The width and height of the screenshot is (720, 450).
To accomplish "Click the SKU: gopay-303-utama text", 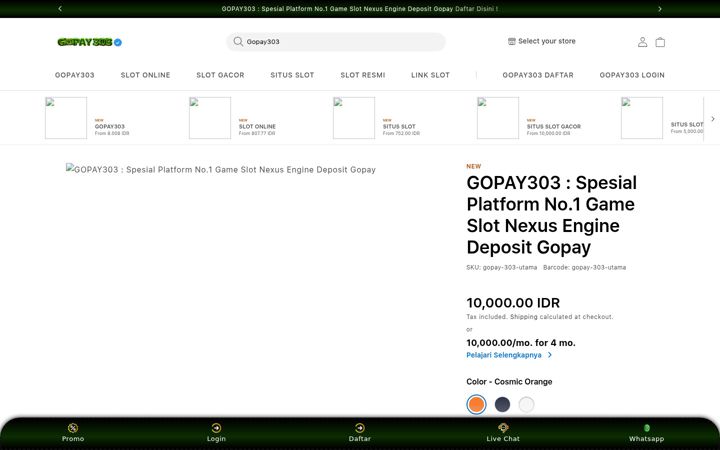I will [x=501, y=267].
